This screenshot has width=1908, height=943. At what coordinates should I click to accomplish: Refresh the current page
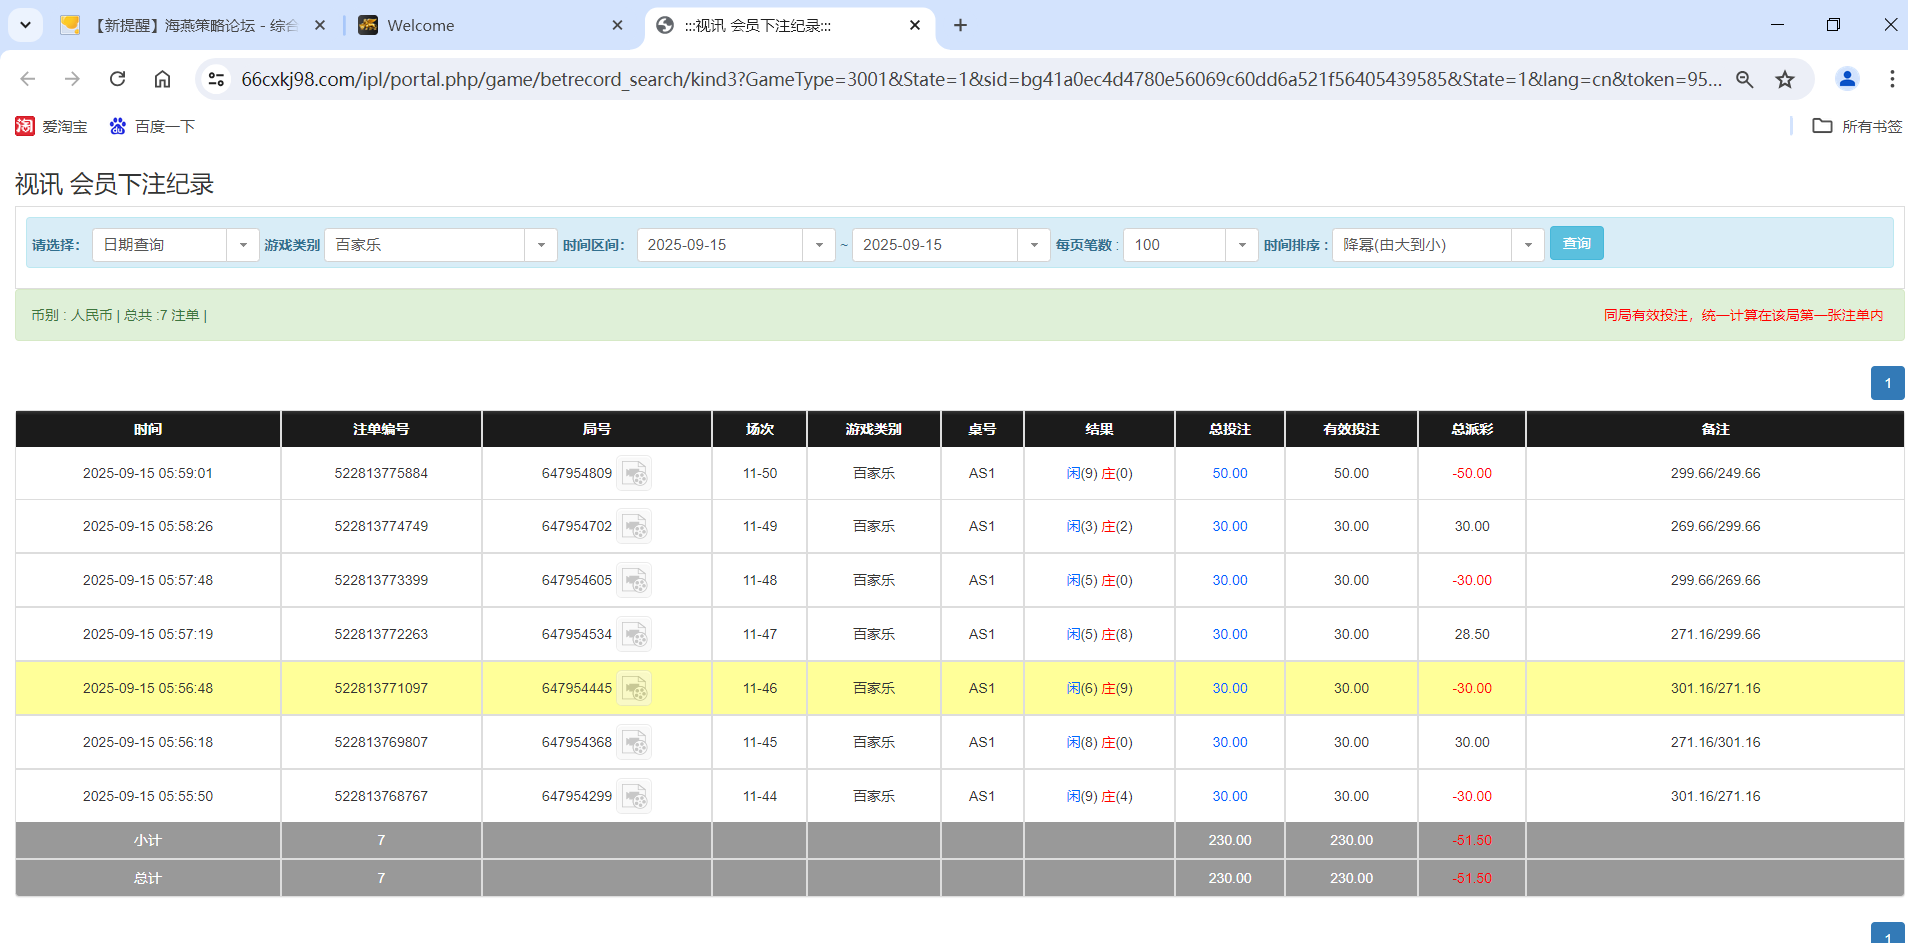(x=117, y=79)
